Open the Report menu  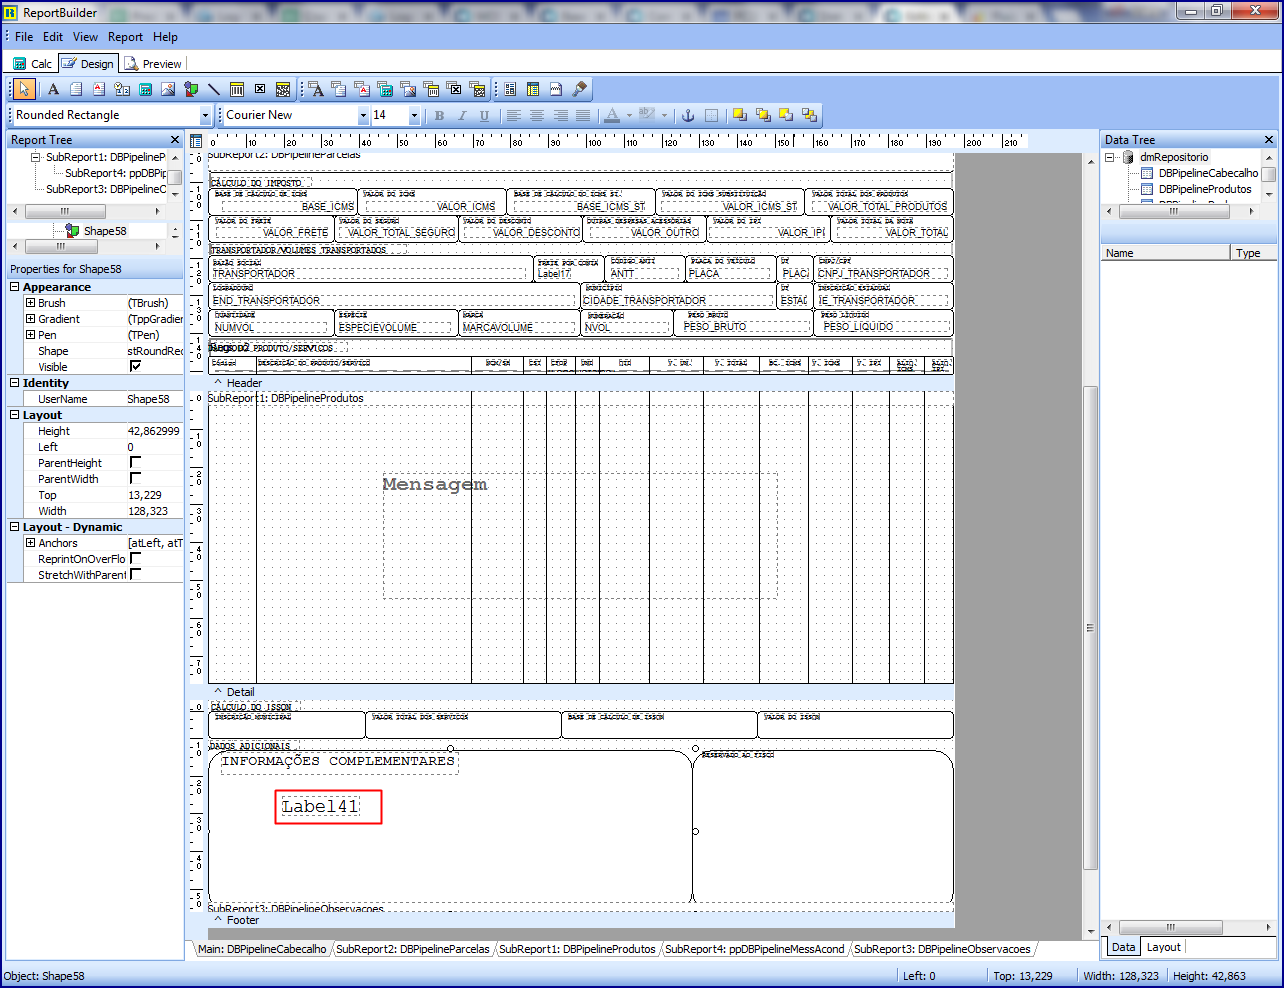tap(125, 37)
